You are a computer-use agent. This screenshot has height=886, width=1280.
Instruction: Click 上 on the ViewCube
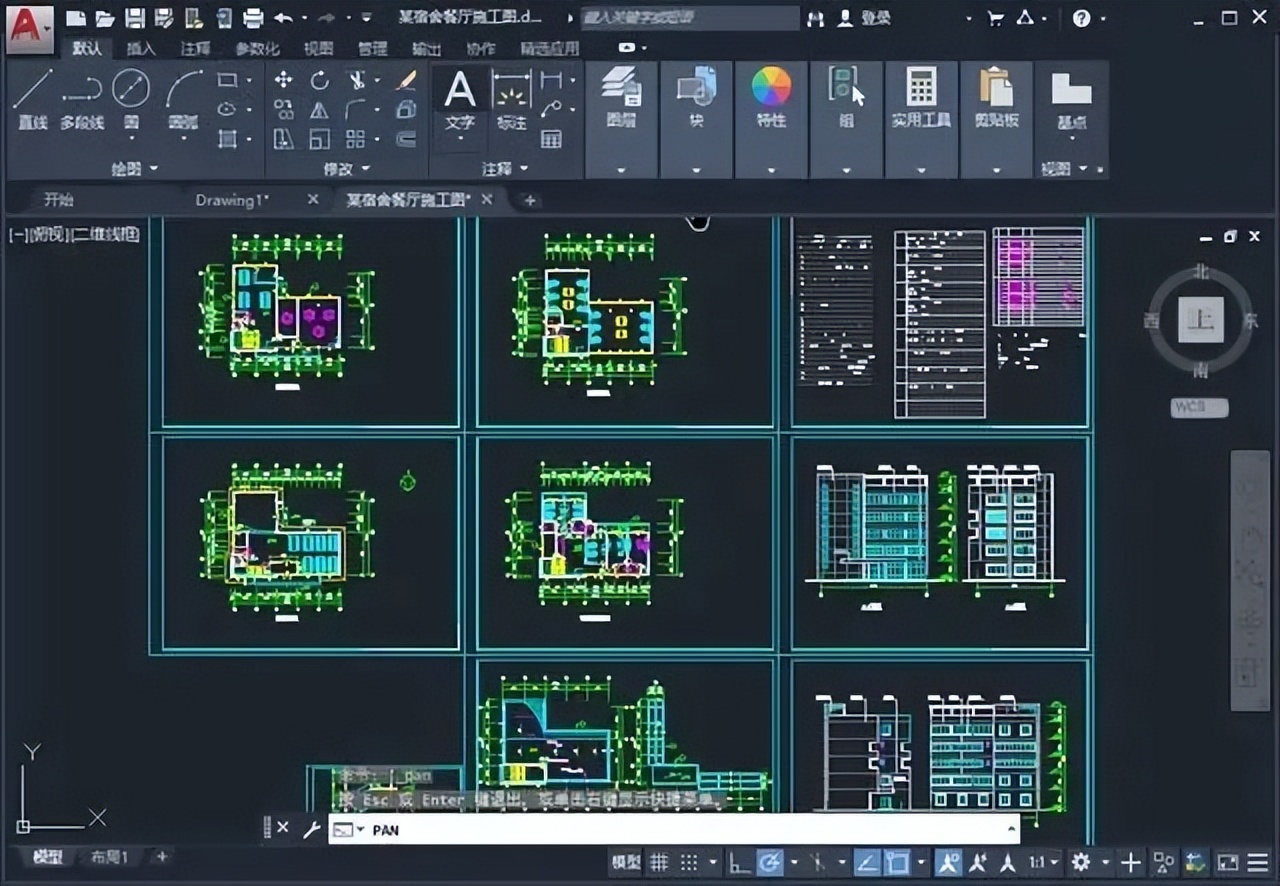(1201, 319)
